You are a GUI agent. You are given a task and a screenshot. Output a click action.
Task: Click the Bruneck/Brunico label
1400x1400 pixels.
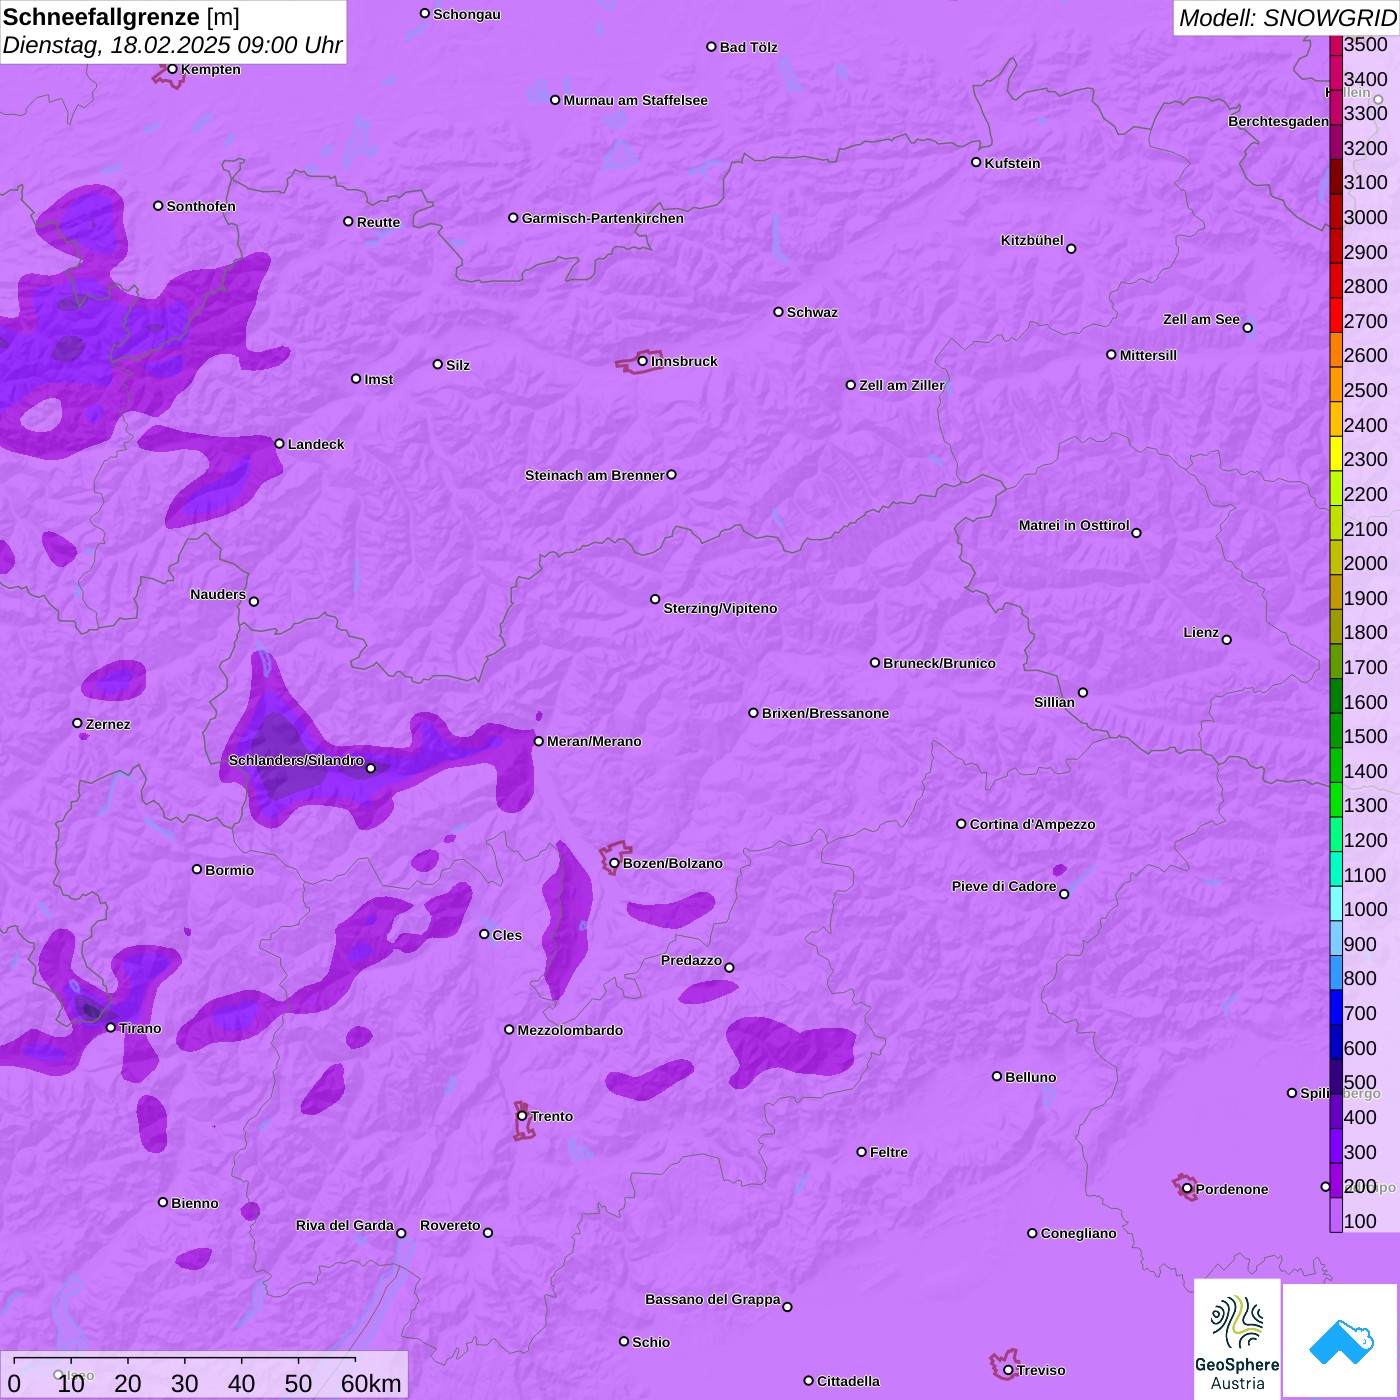pyautogui.click(x=939, y=663)
